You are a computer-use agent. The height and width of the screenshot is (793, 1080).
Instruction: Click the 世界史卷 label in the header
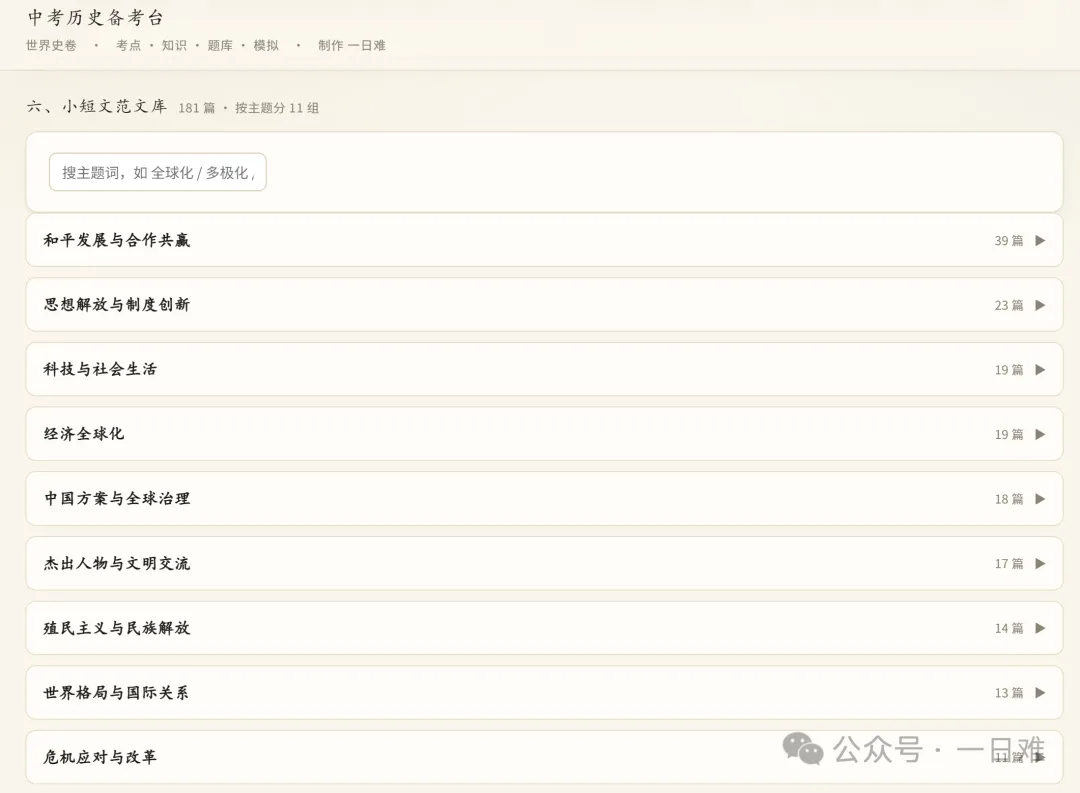51,45
